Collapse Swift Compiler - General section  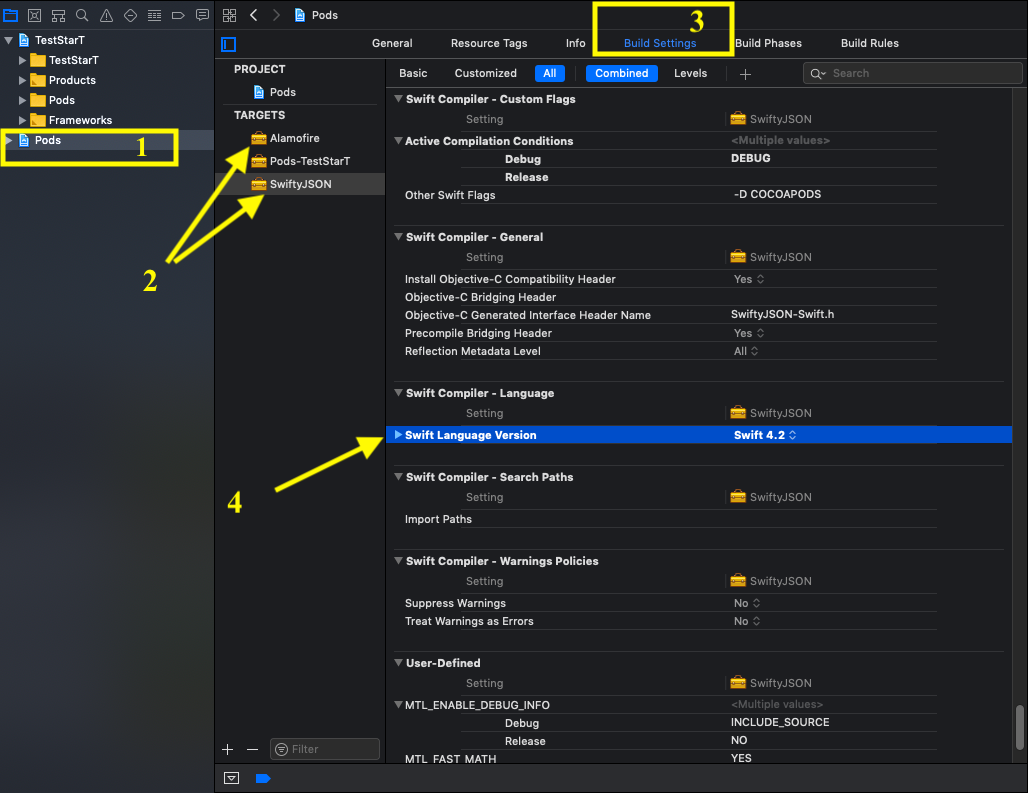[x=398, y=237]
